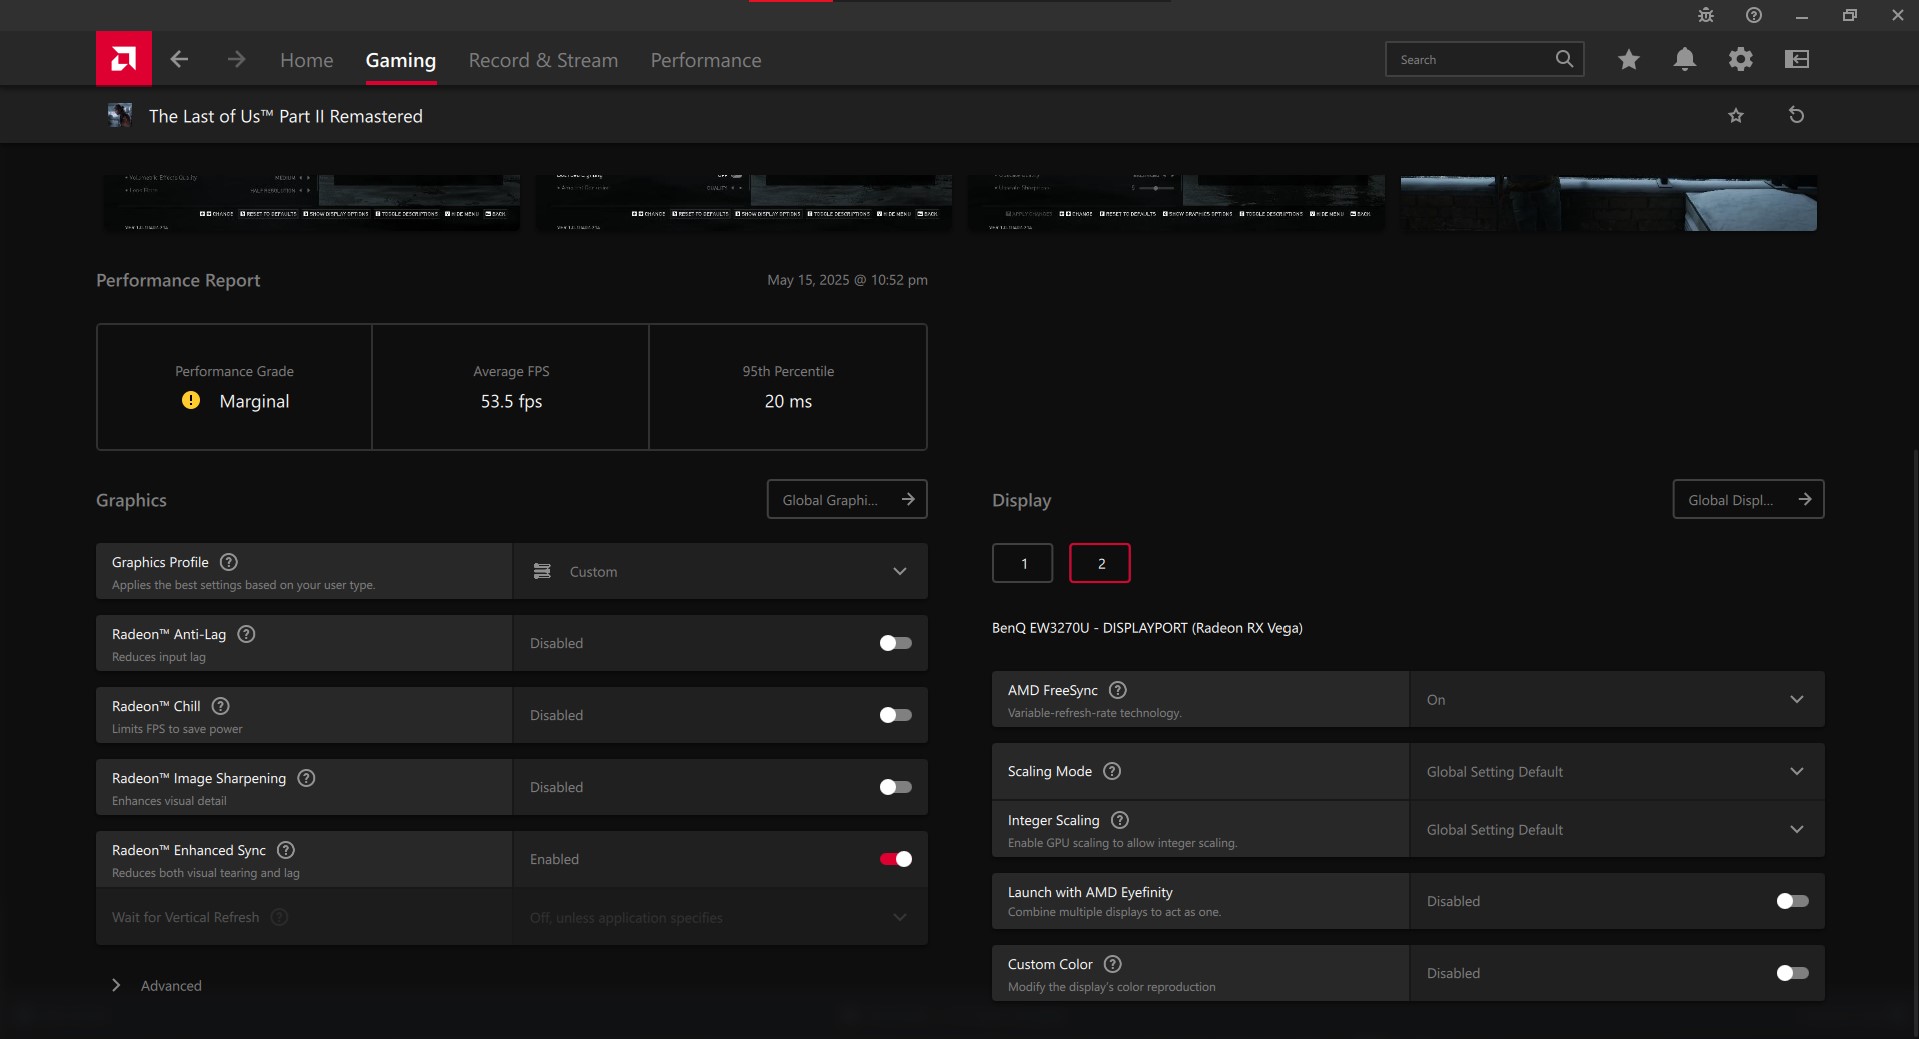Open Scaling Mode dropdown
Screen dimensions: 1919x1039
click(x=1617, y=771)
